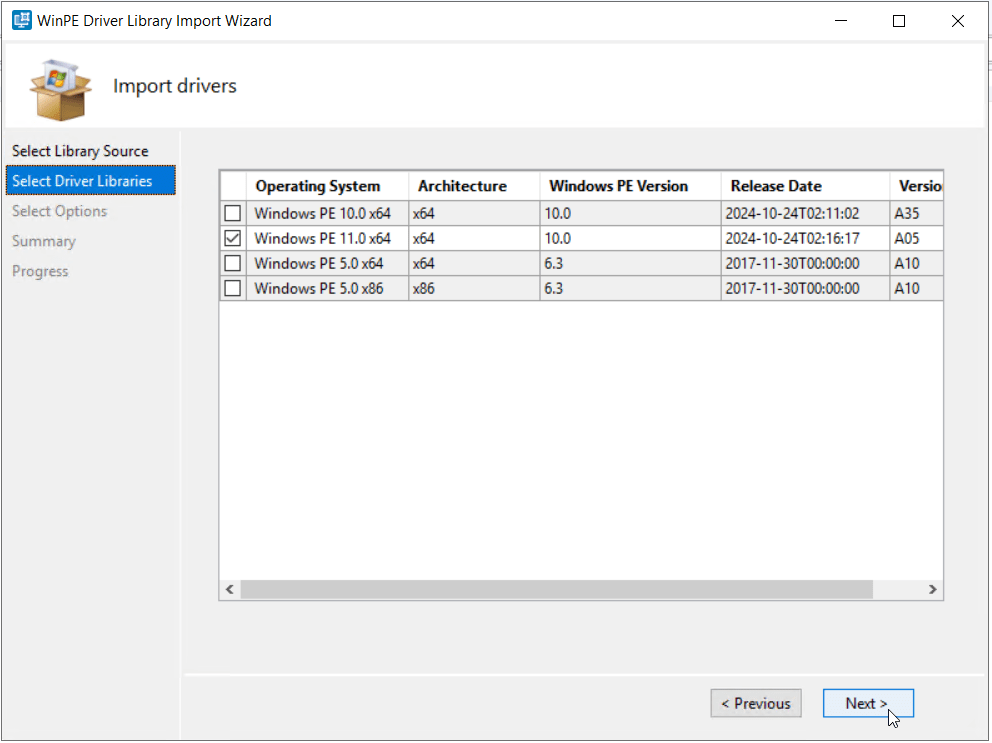The width and height of the screenshot is (992, 743).
Task: Uncheck the Windows PE 11.0 x64 checkbox
Action: click(233, 238)
